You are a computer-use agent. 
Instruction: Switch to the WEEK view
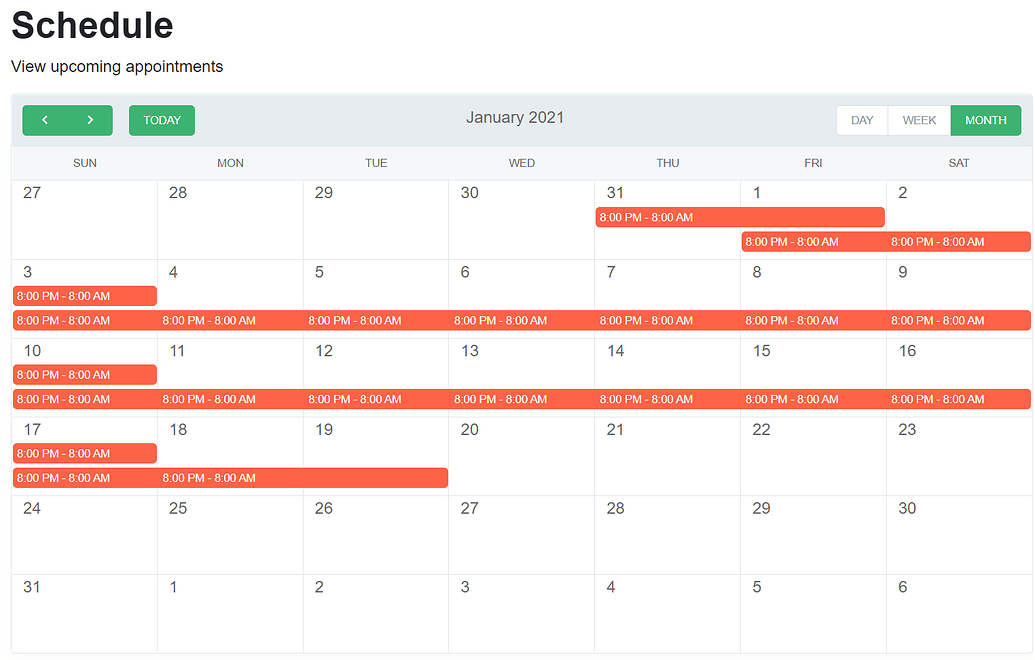tap(918, 120)
